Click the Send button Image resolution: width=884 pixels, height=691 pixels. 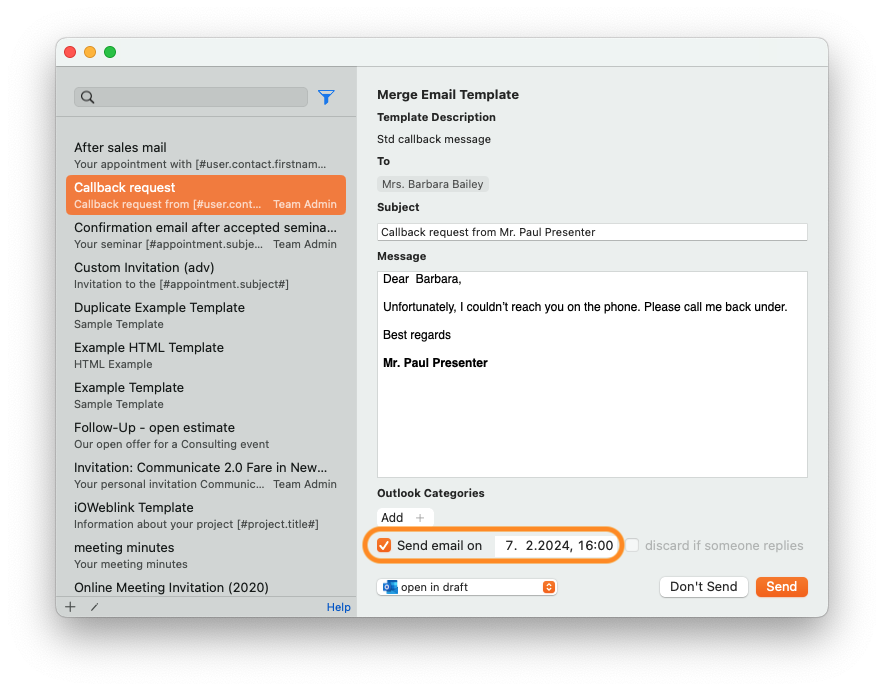tap(781, 587)
